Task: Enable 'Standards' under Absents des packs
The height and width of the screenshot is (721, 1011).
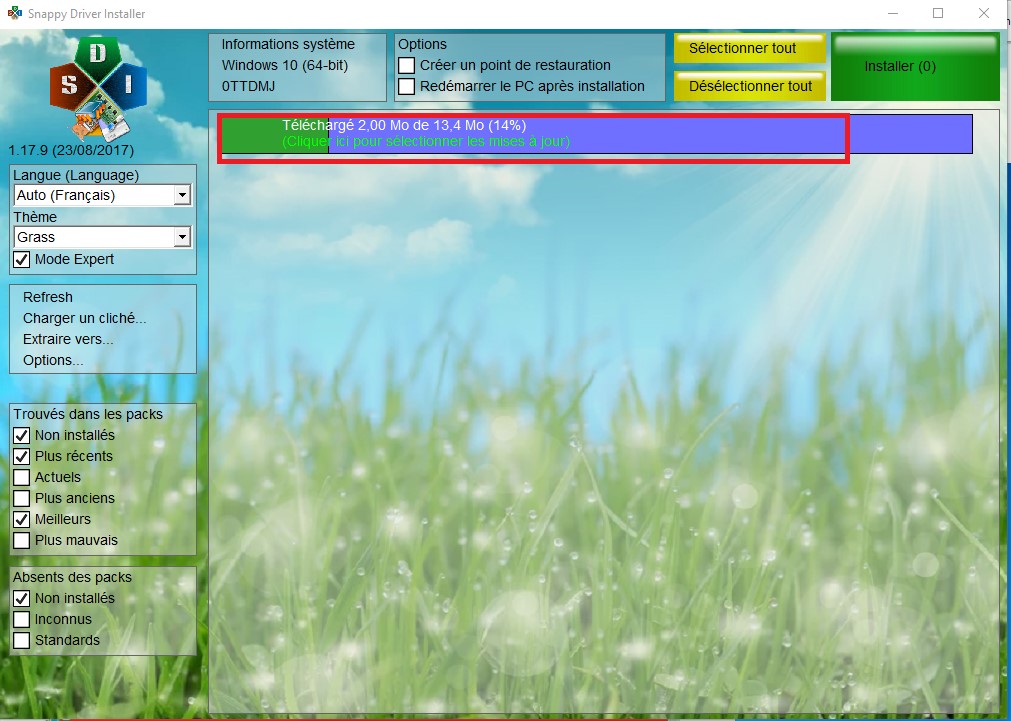Action: point(21,640)
